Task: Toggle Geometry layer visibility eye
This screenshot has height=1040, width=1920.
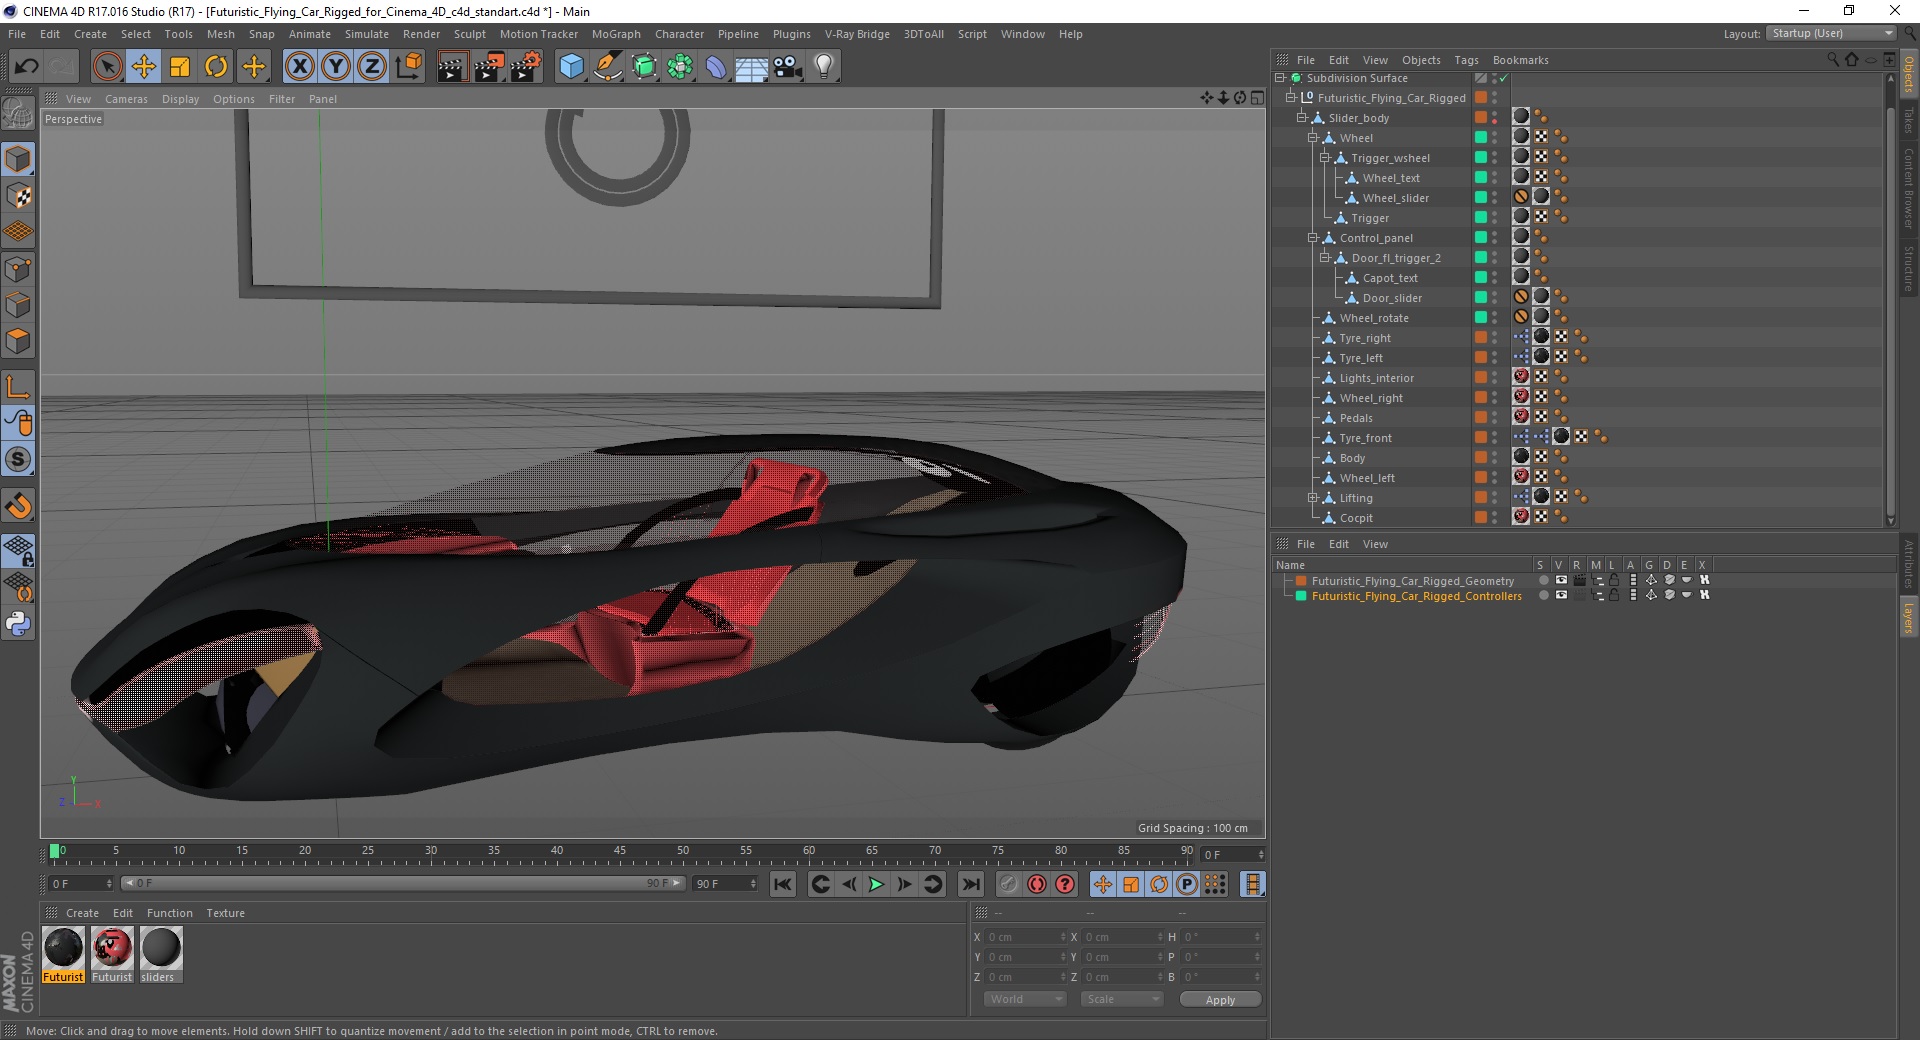Action: (x=1561, y=580)
